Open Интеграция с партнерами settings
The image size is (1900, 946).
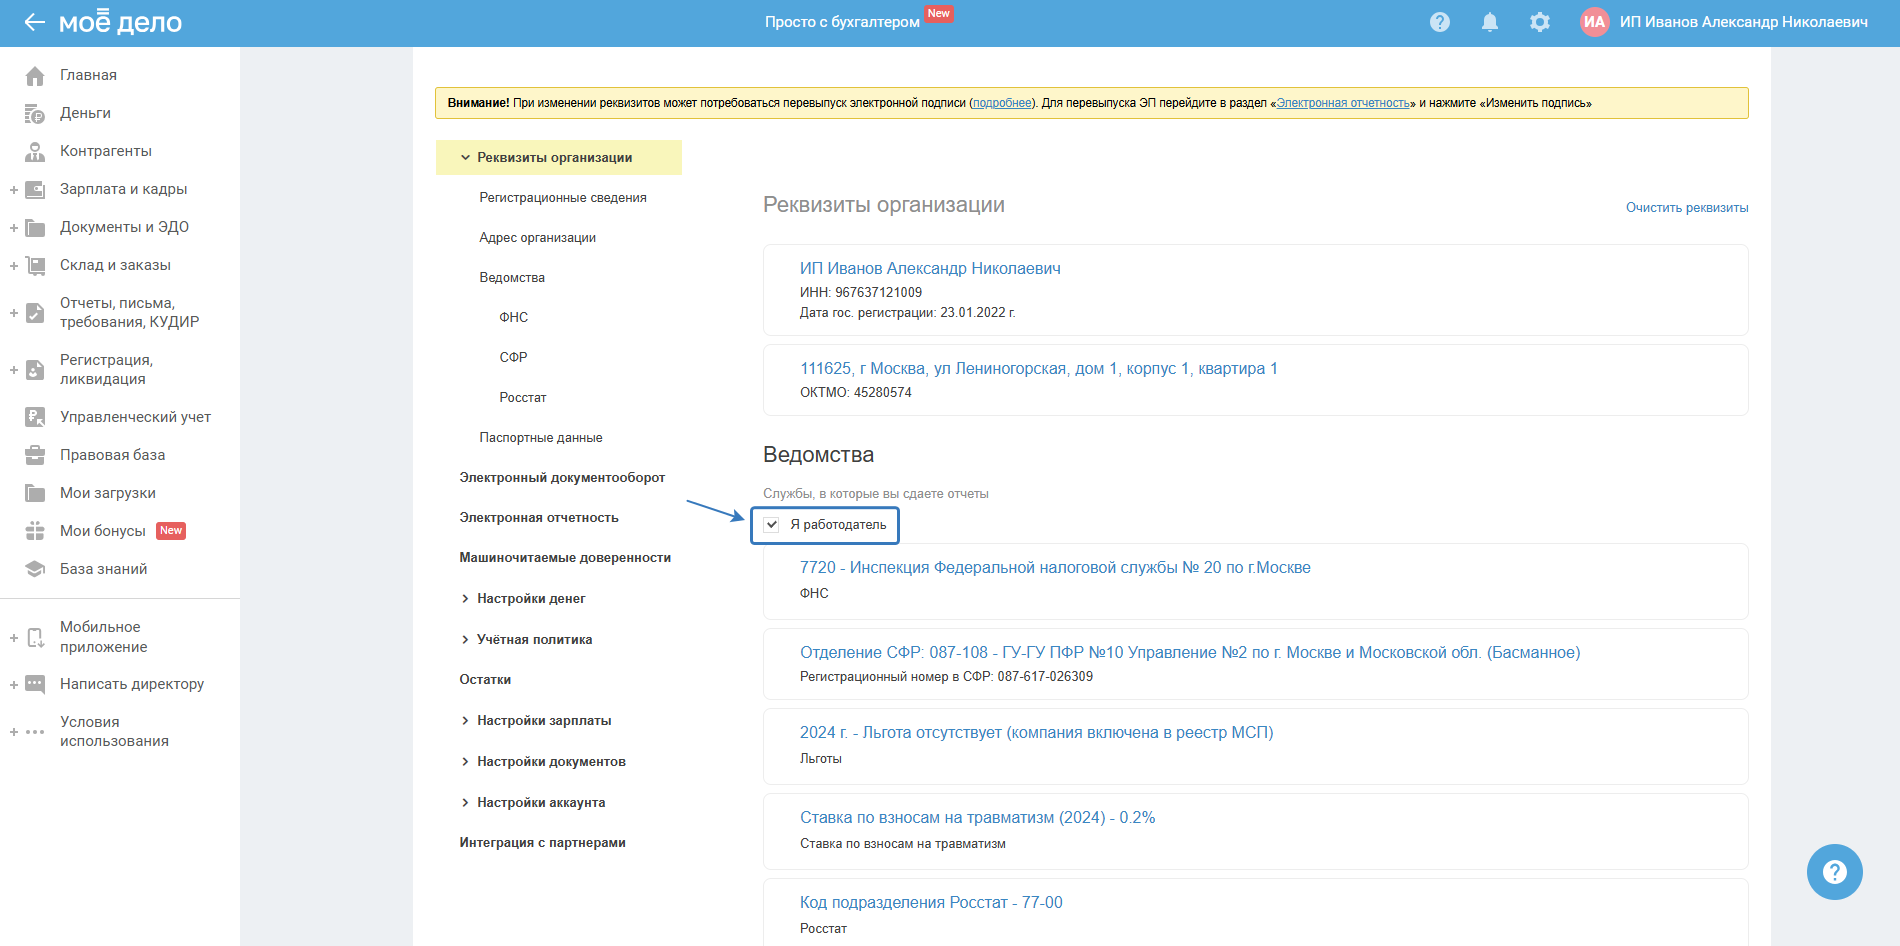[542, 843]
